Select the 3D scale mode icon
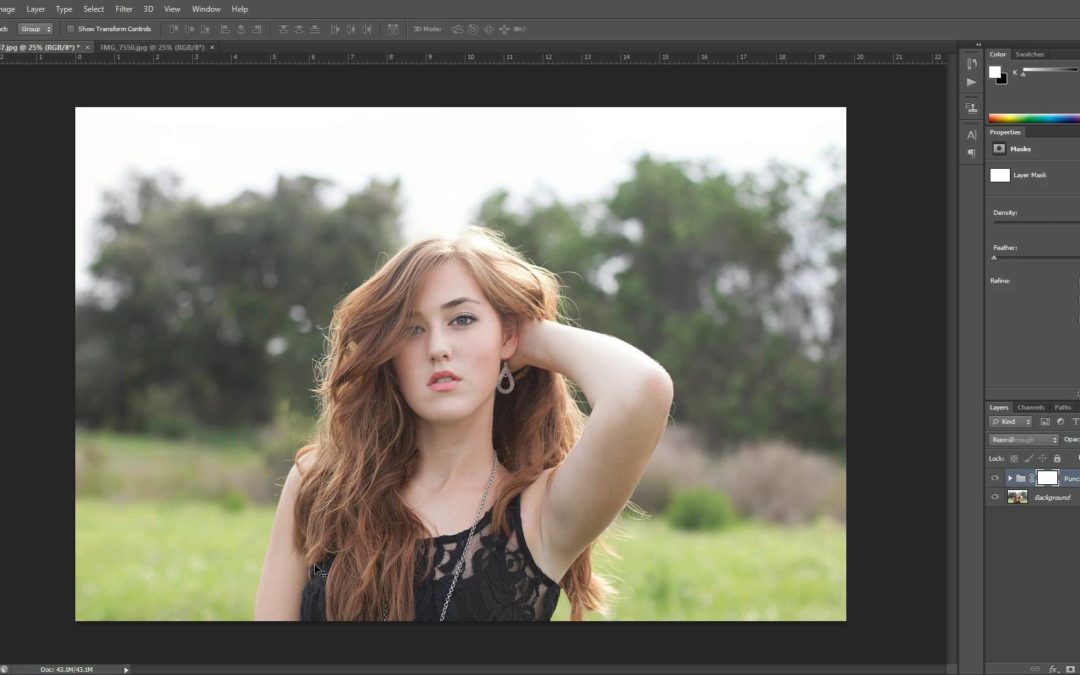 (519, 29)
